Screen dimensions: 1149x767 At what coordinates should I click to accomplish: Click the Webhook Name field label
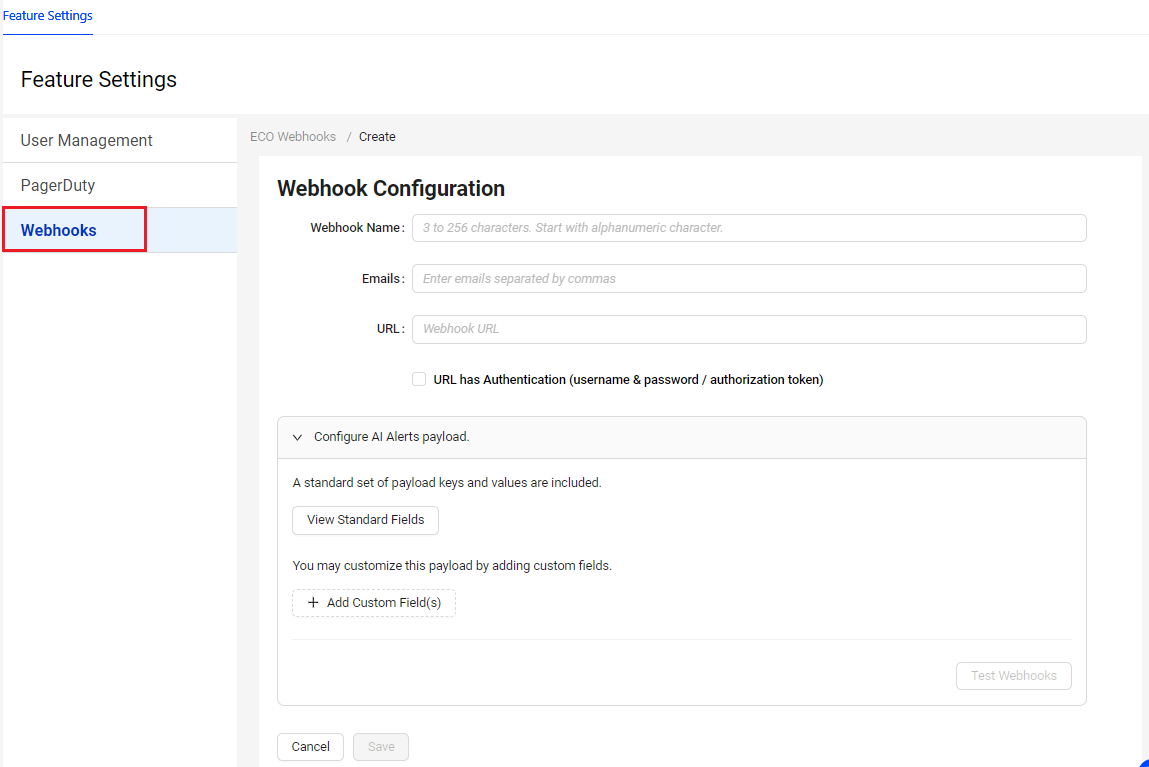(355, 228)
